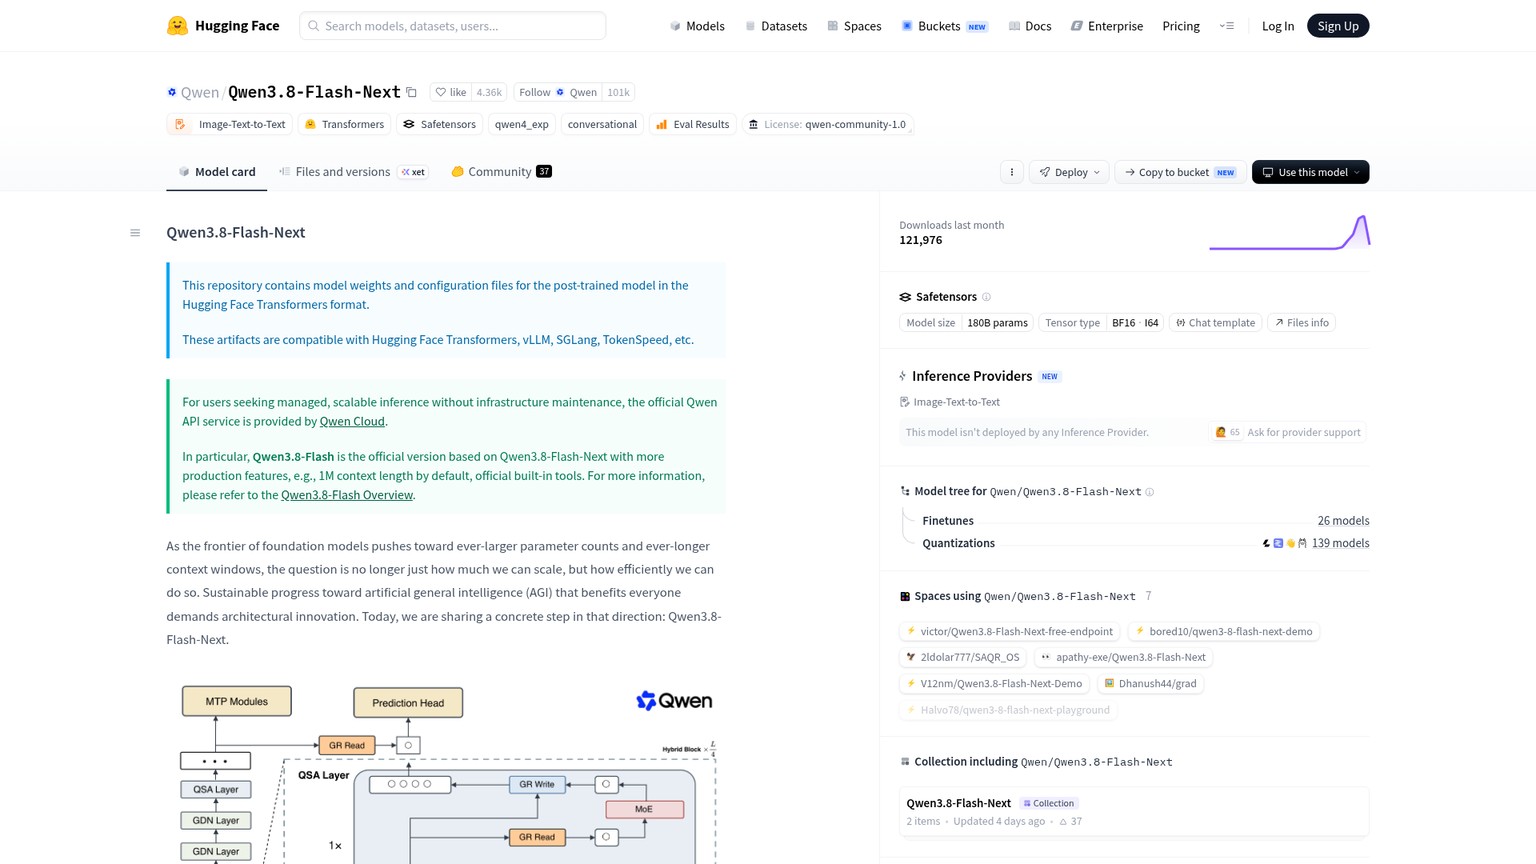Focus the search models input field
1536x864 pixels.
tap(452, 26)
